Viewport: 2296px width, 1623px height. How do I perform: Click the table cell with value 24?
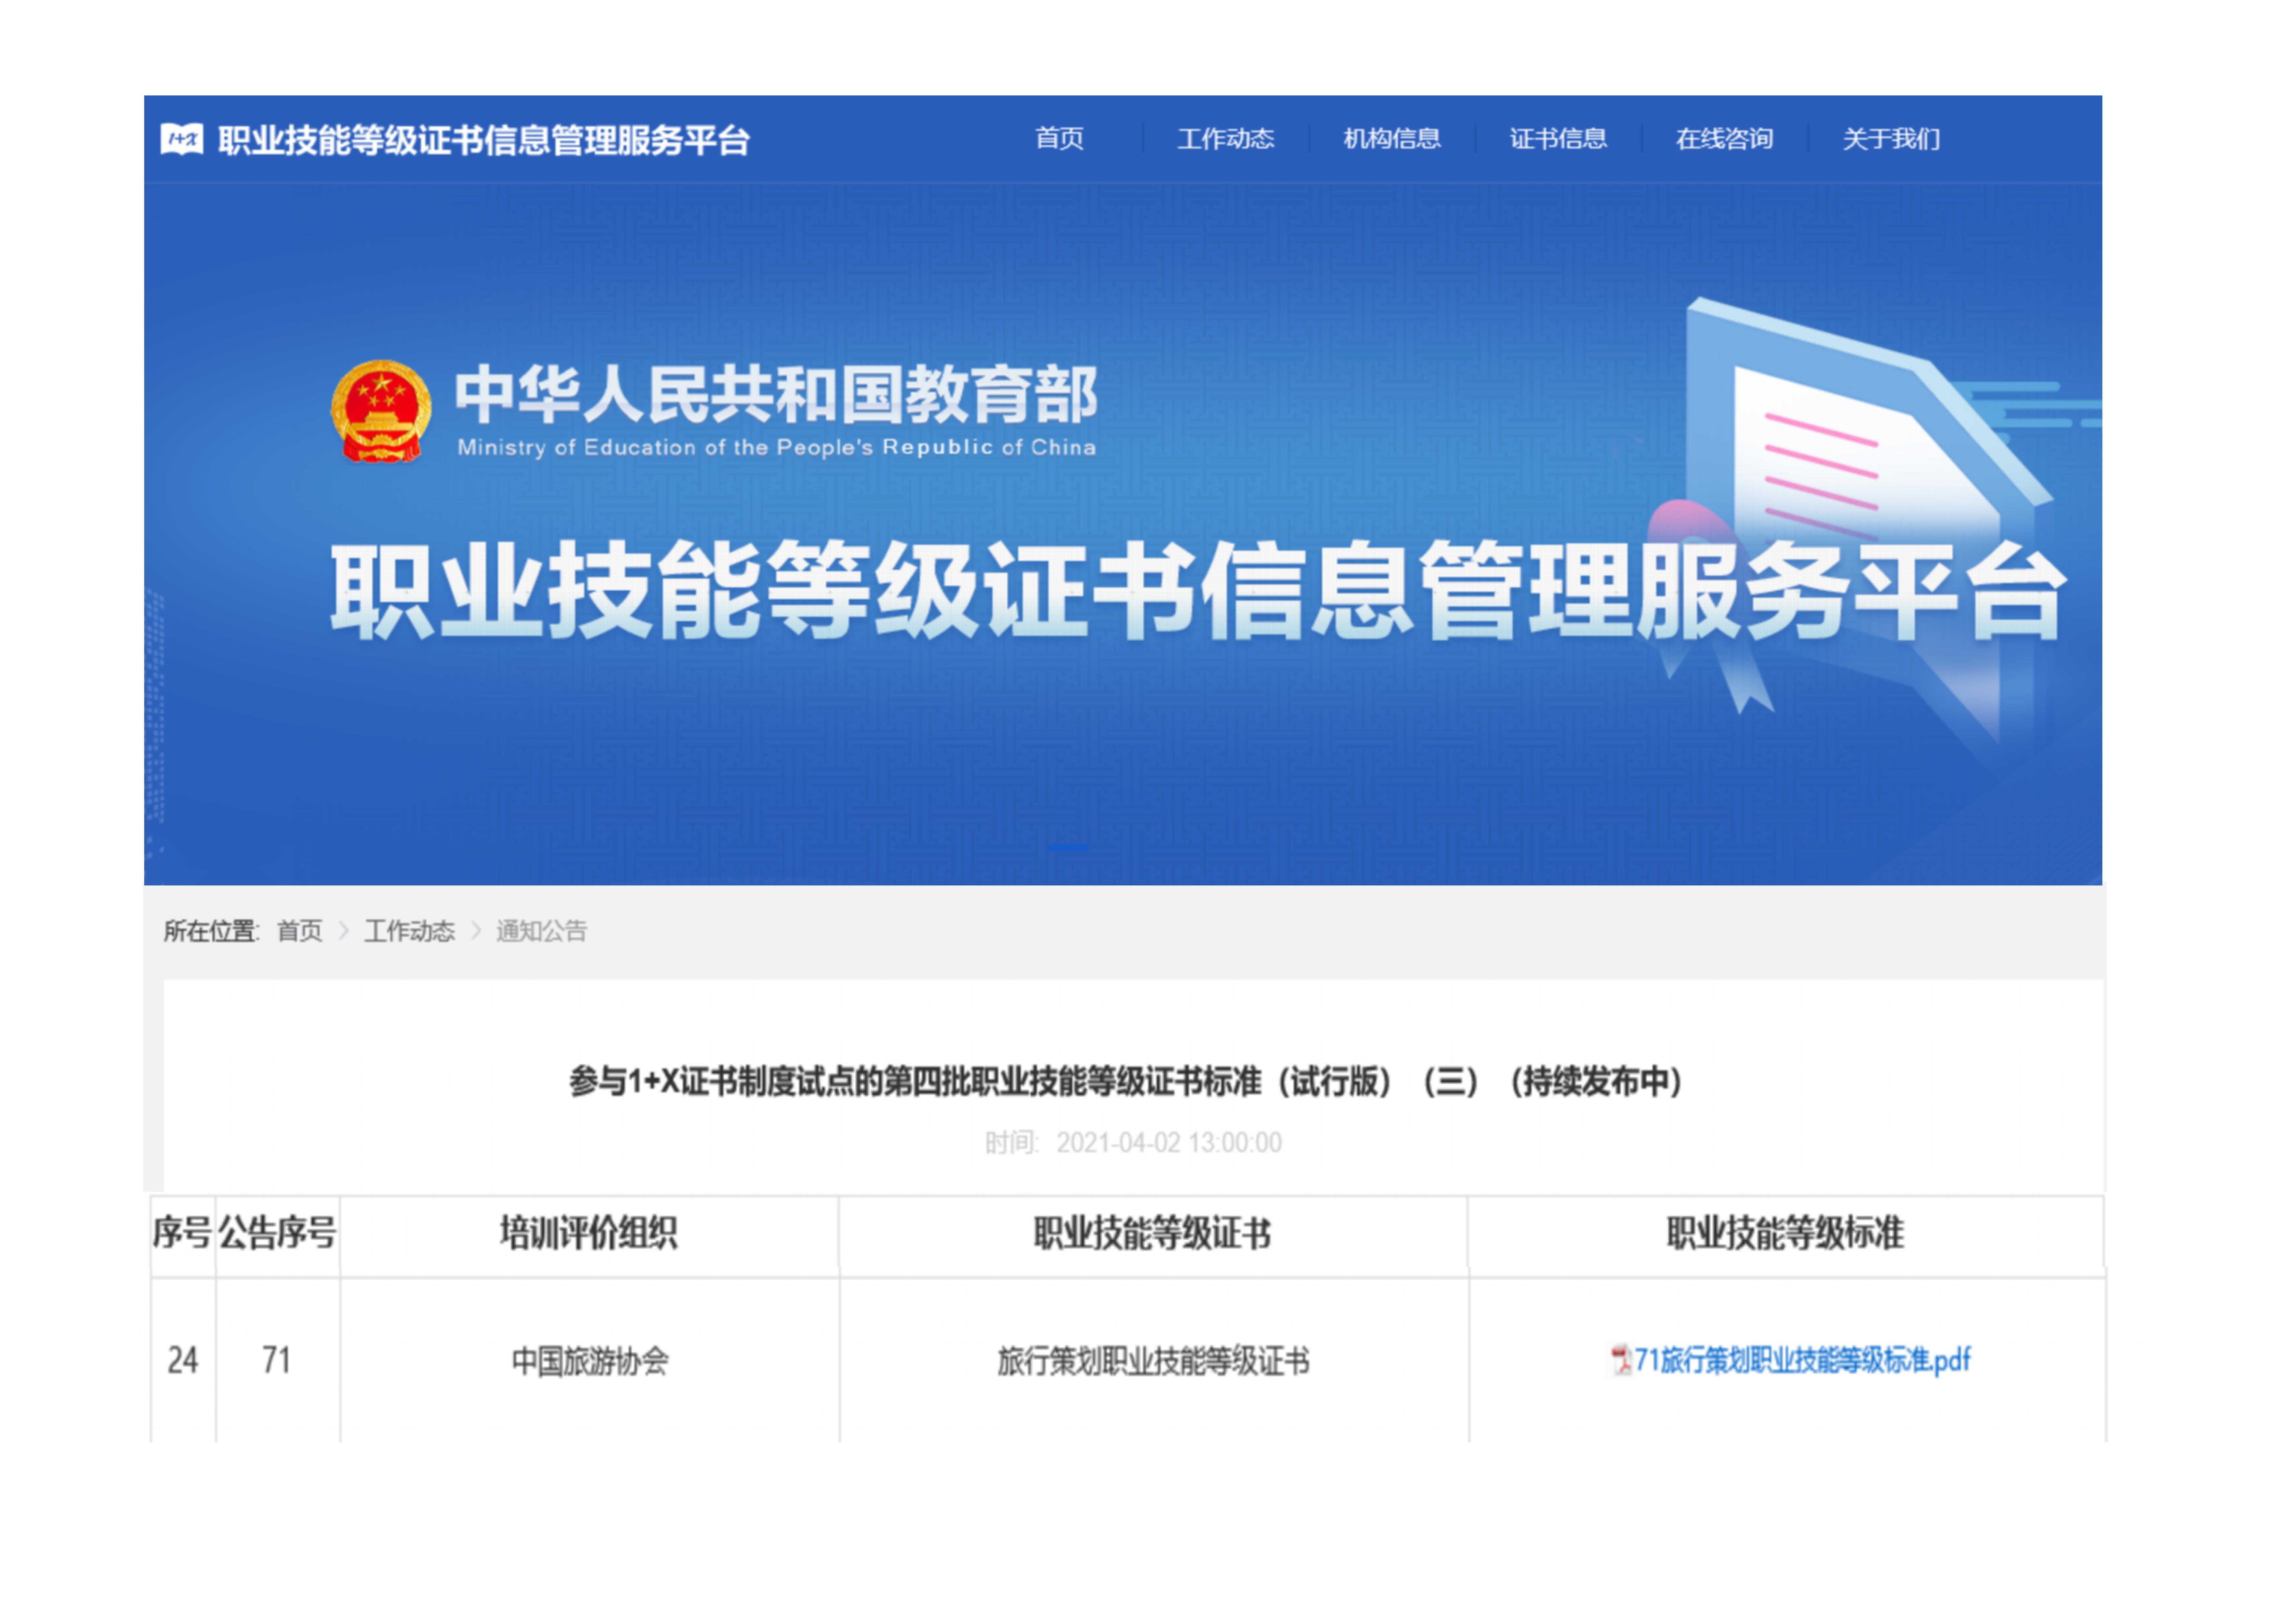pos(183,1360)
